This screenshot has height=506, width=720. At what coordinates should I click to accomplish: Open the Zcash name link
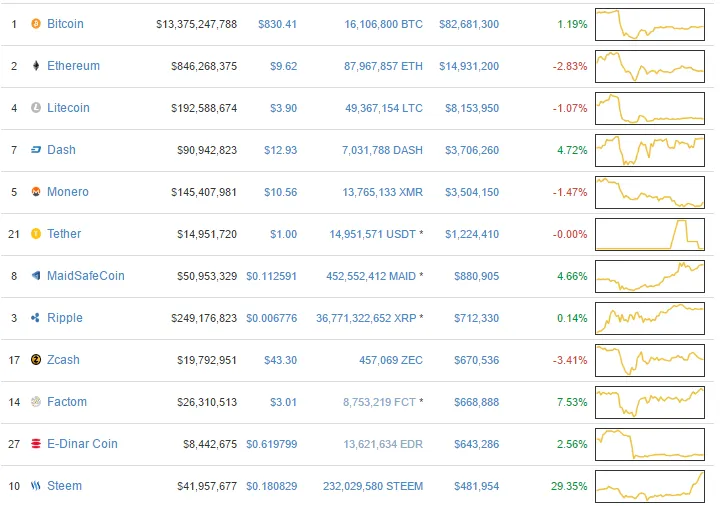point(63,360)
